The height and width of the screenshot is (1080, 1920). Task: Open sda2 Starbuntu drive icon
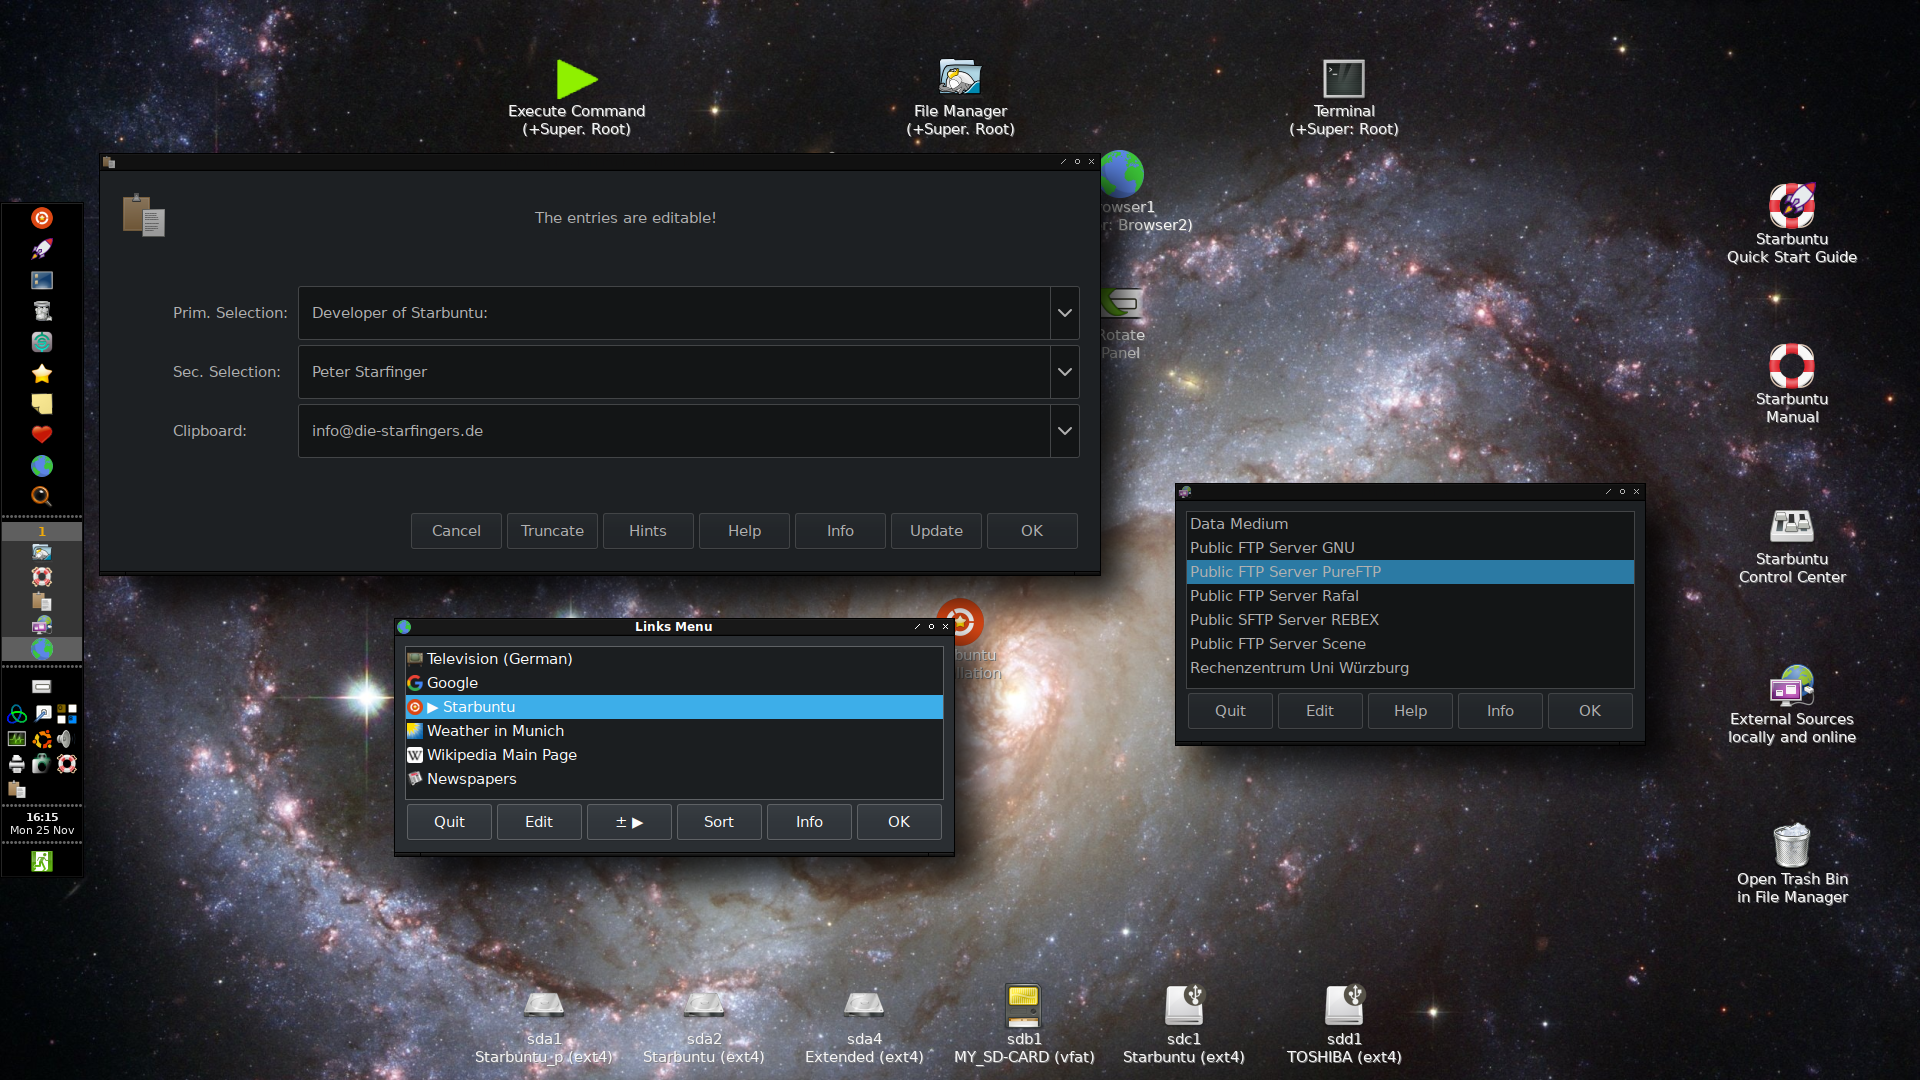(704, 1005)
